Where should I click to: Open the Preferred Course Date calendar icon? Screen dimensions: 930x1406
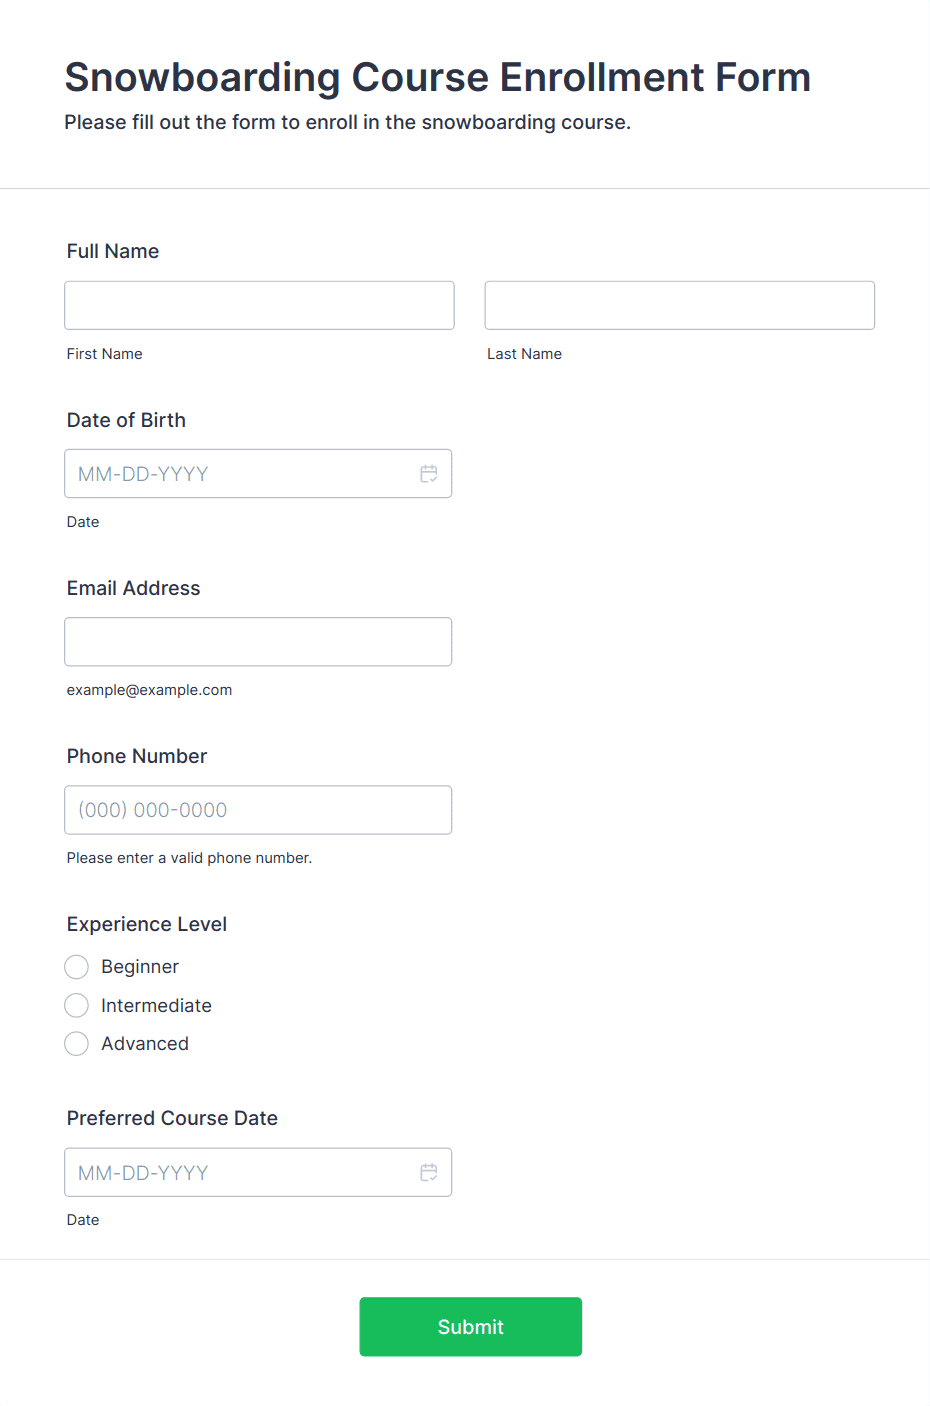(x=429, y=1172)
